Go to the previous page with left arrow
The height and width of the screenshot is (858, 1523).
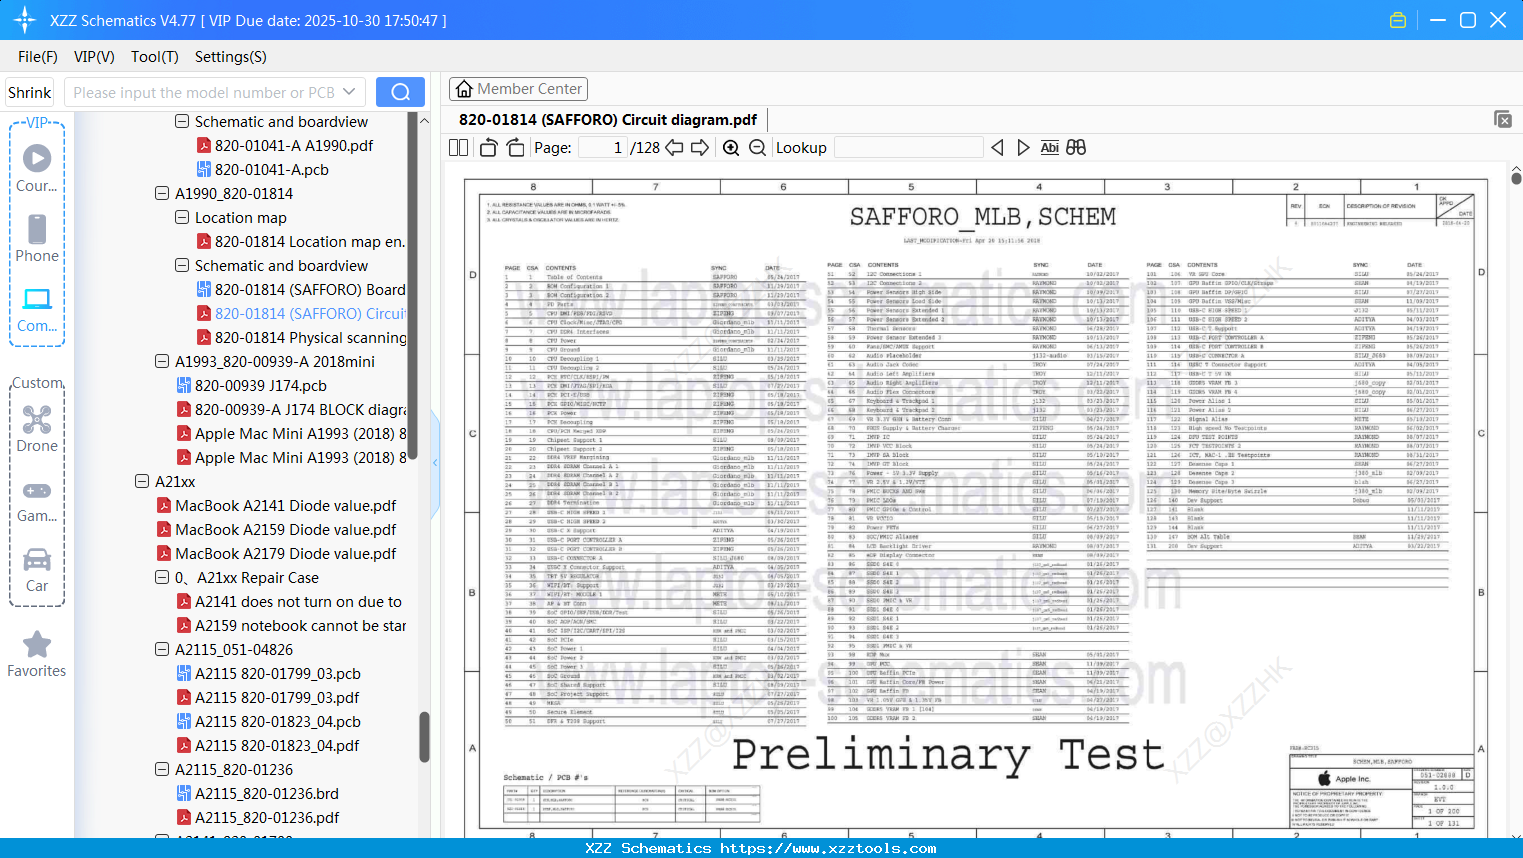(674, 147)
